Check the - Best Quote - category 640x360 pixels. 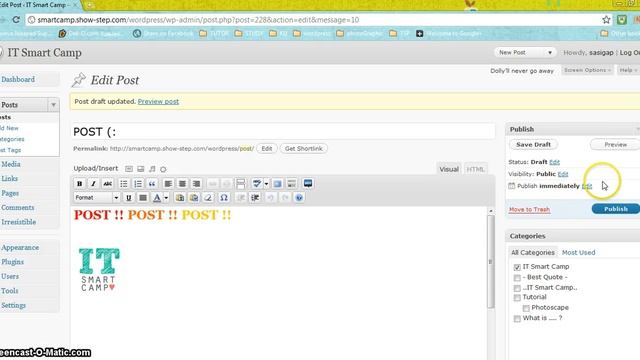point(517,278)
